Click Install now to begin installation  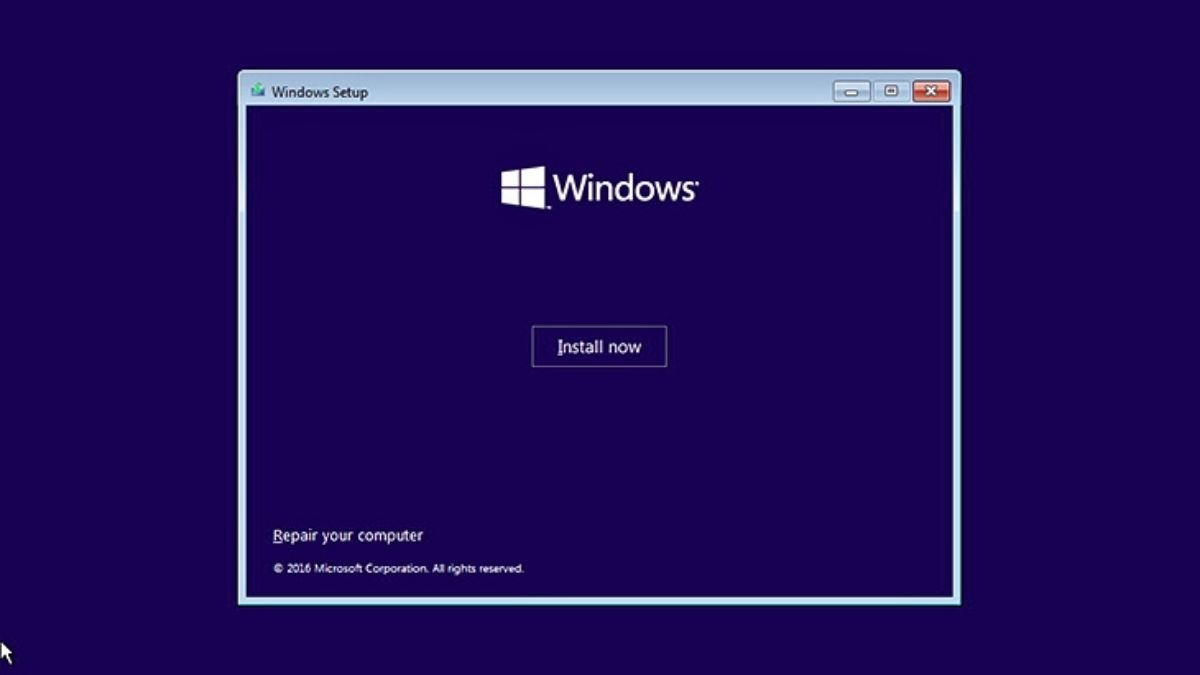tap(599, 346)
